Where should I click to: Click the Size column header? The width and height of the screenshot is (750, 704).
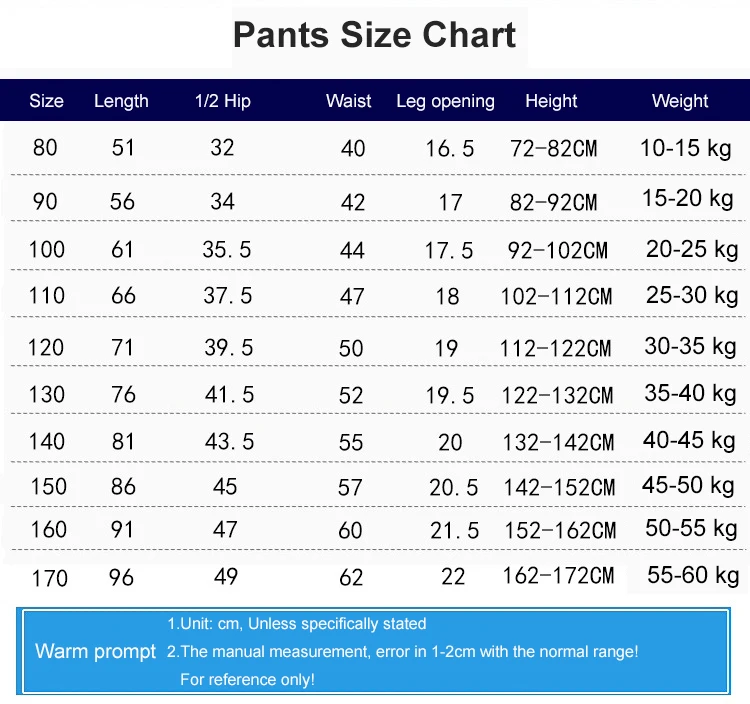(46, 101)
